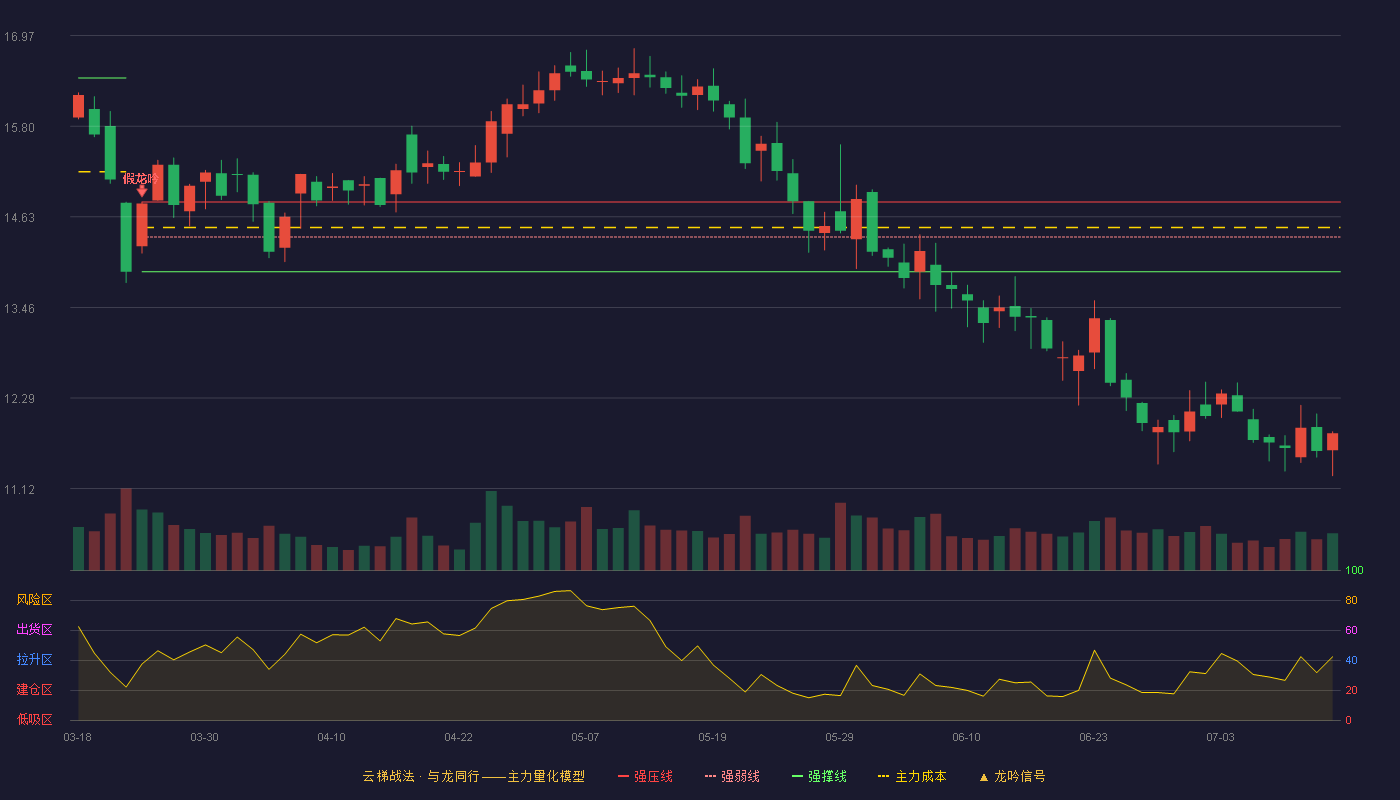
Task: Click the tallest green volume bar near 04-22
Action: 491,530
